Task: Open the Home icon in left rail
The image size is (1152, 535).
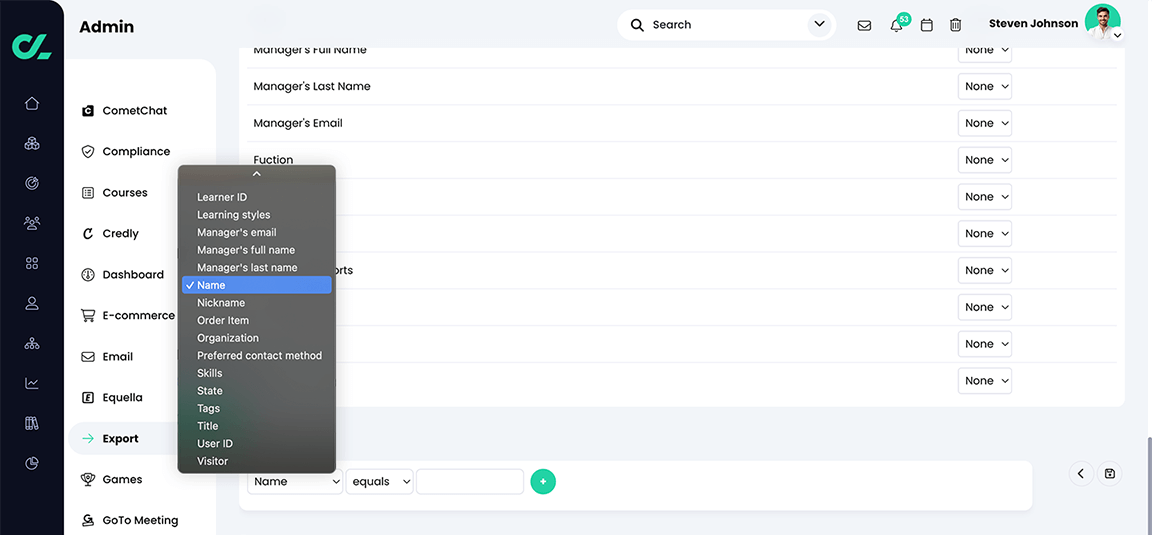Action: tap(32, 103)
